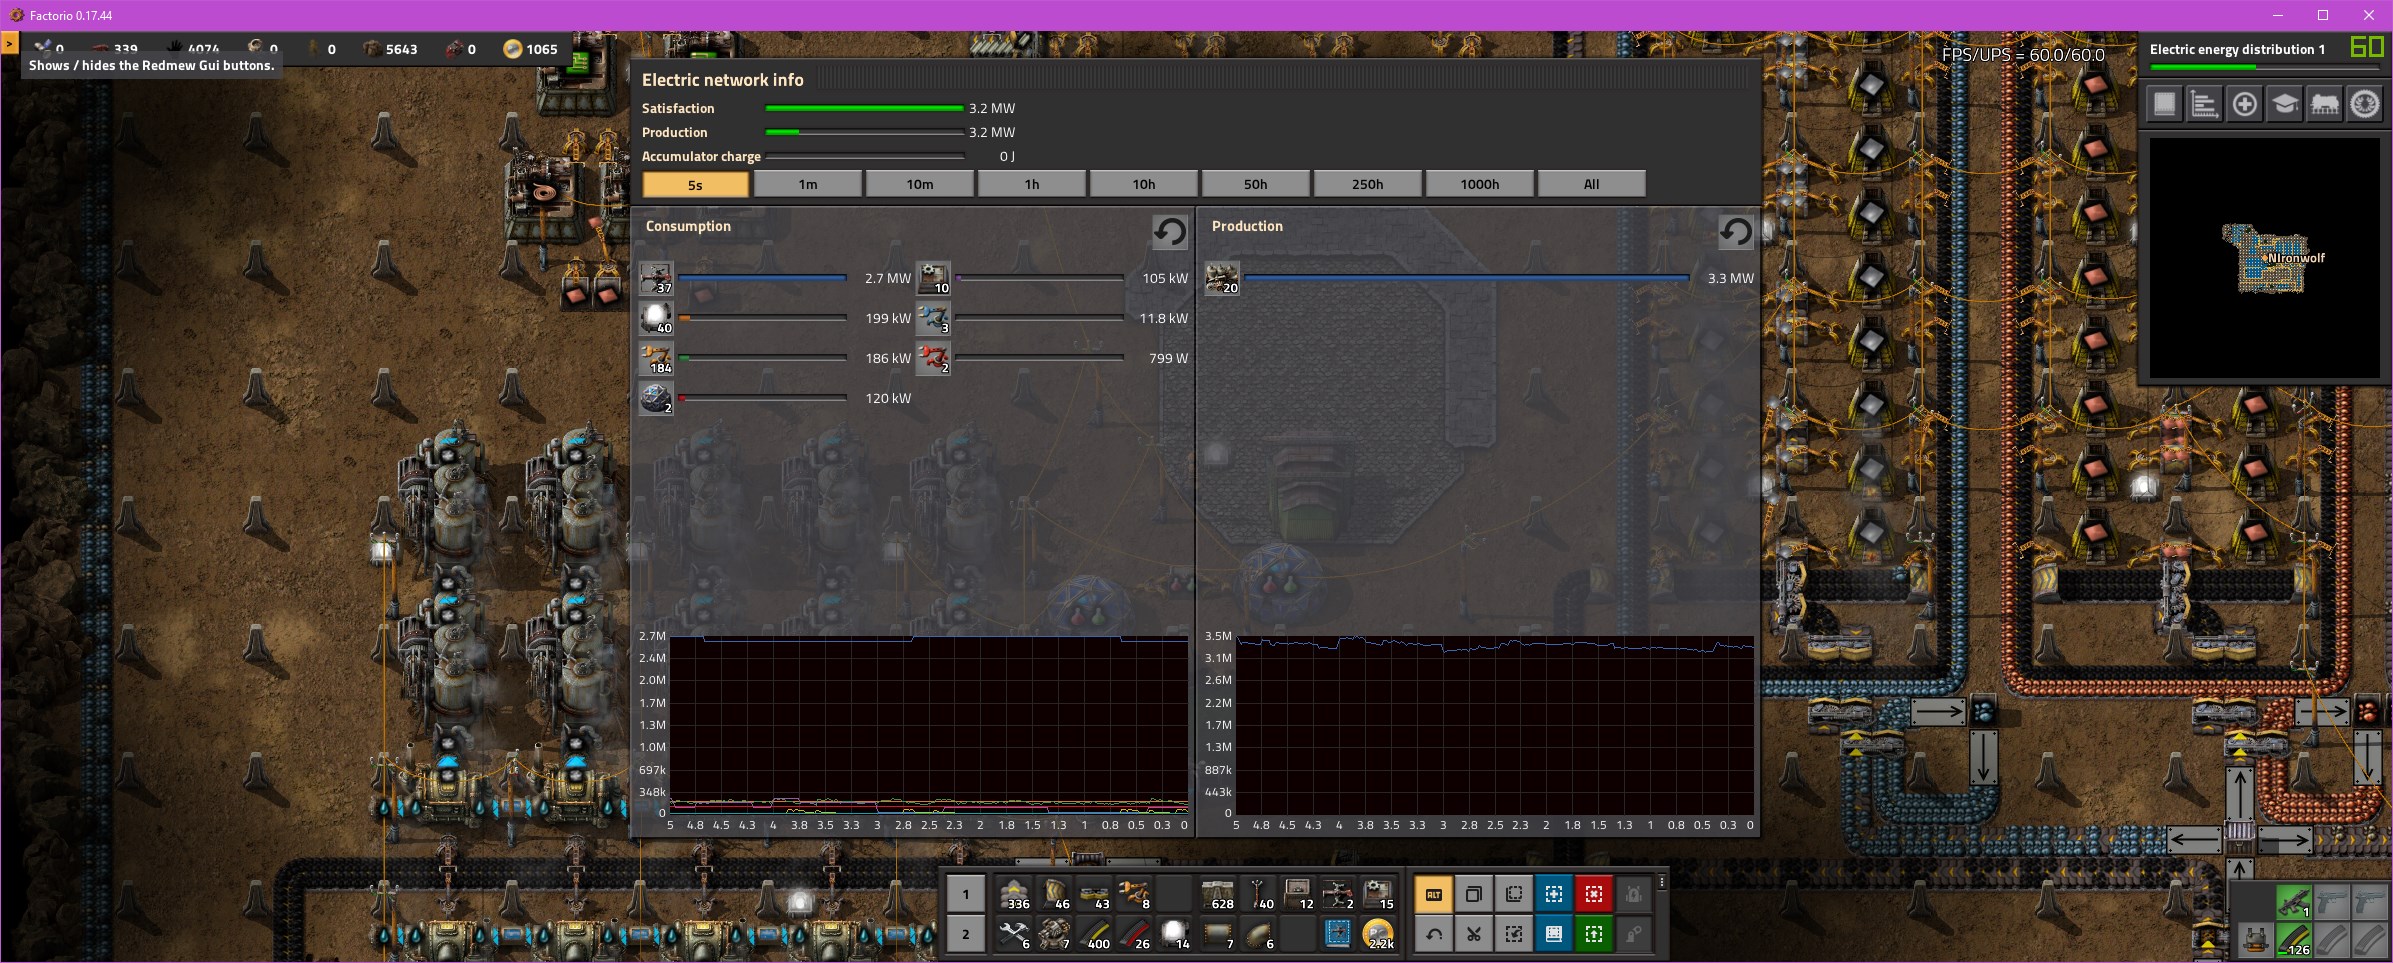Click the red deconstruction planner button
The image size is (2393, 963).
pyautogui.click(x=1594, y=894)
